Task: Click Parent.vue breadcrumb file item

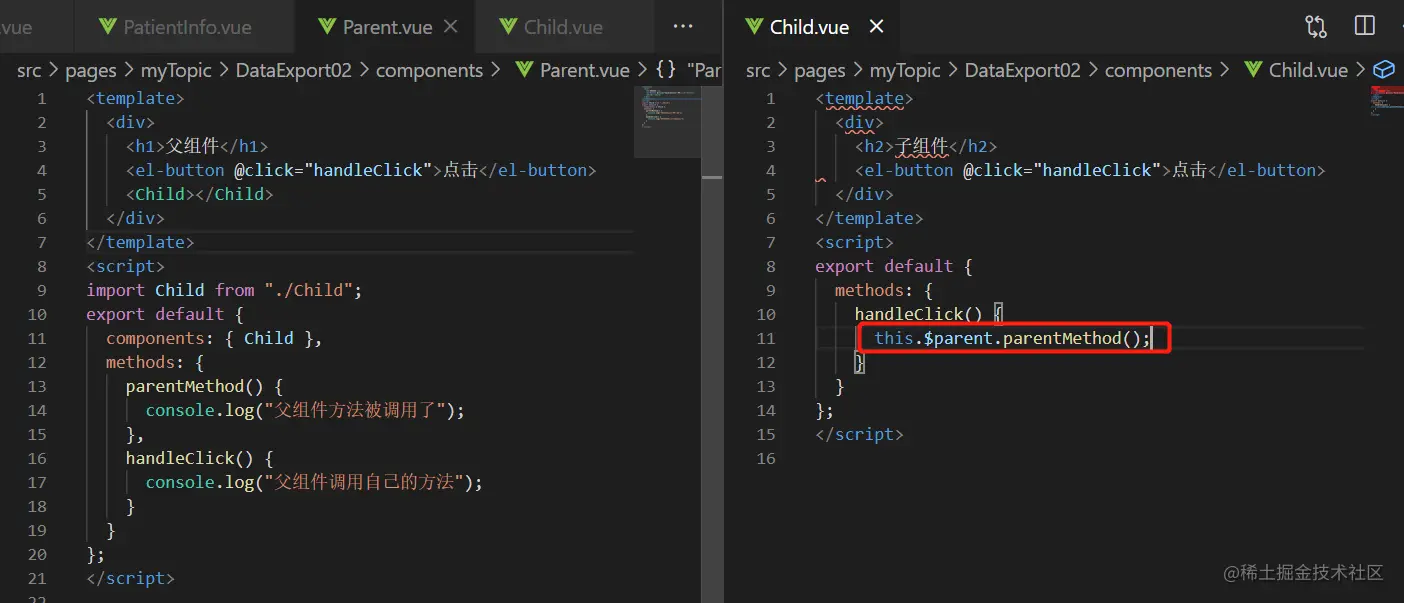Action: click(x=573, y=70)
